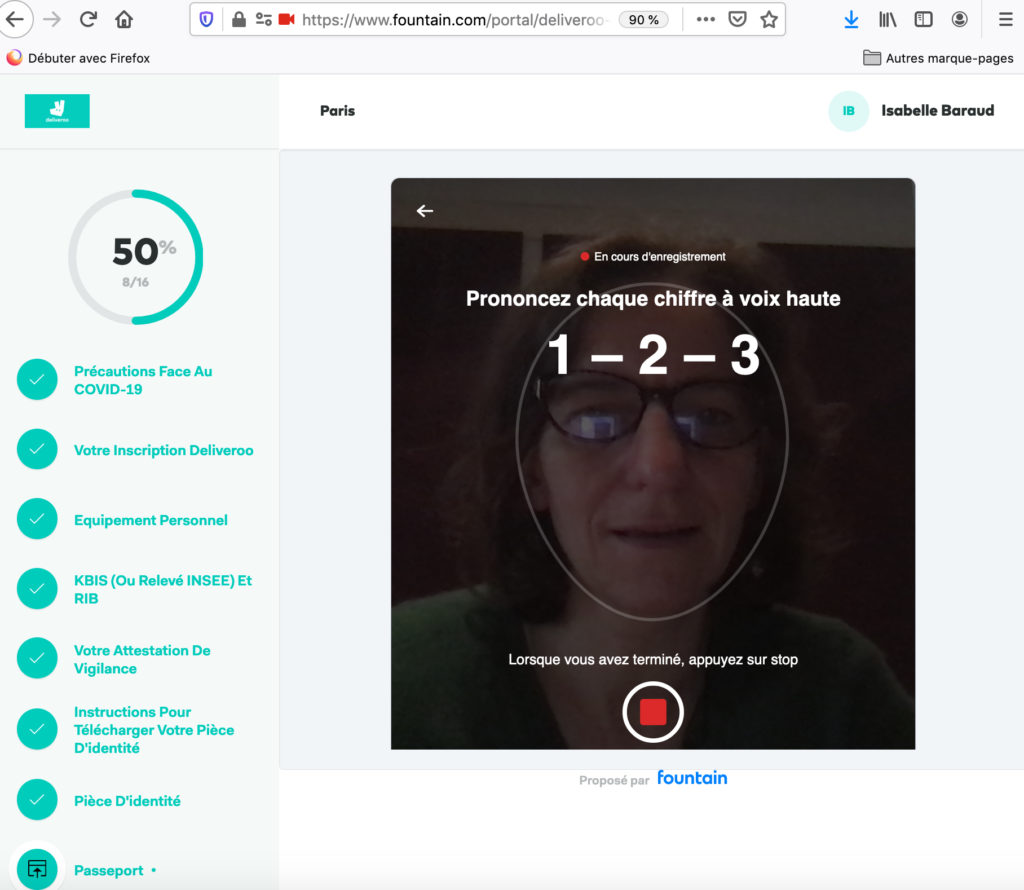Select 'Equipement Personnel' step

point(151,520)
